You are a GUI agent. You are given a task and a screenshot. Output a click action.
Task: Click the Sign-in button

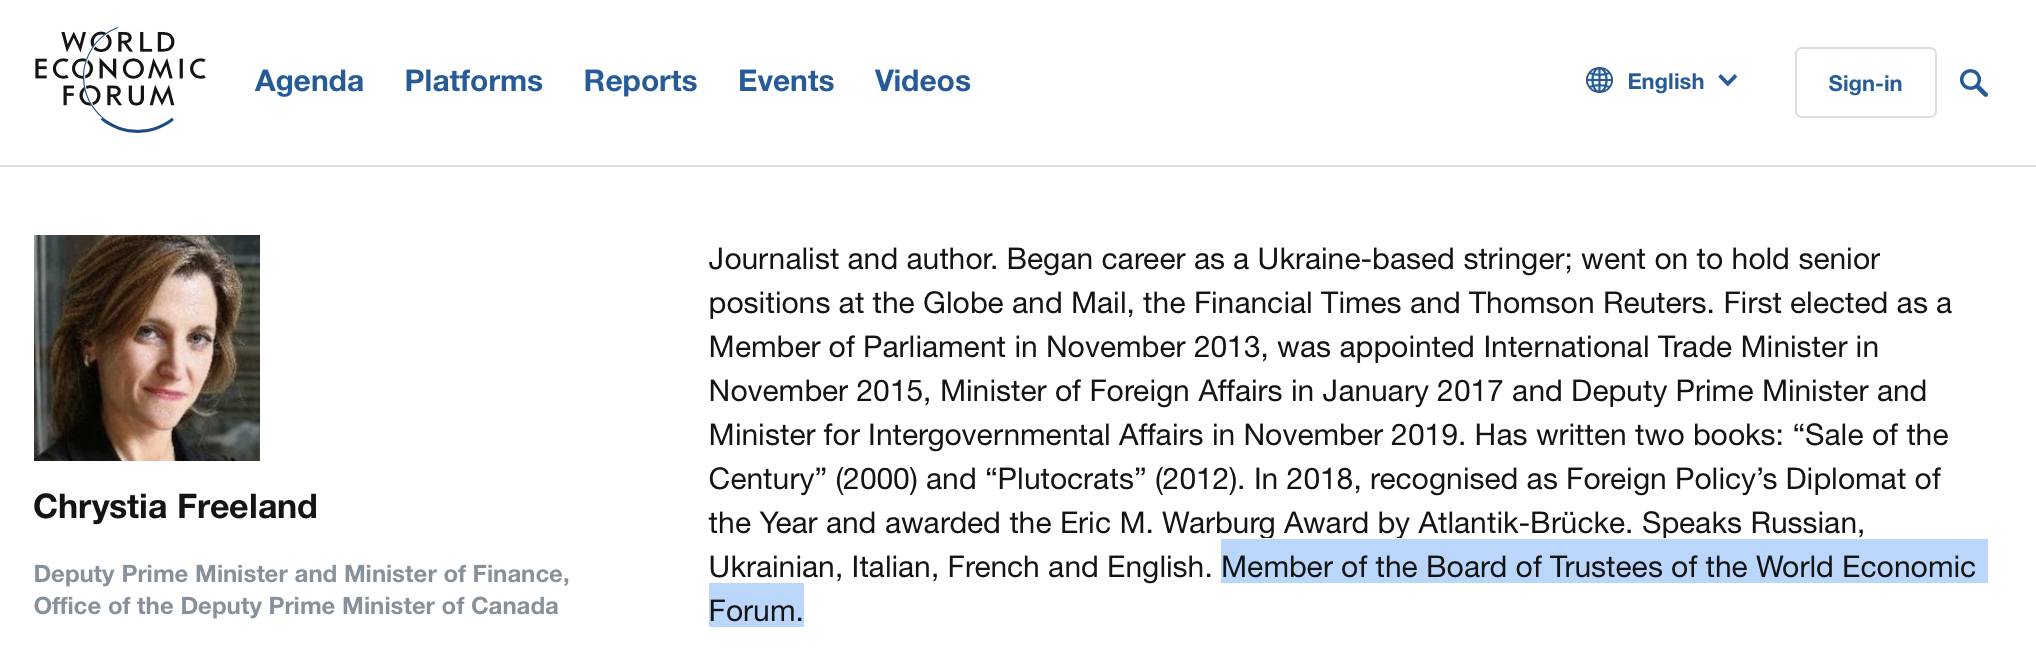tap(1865, 83)
